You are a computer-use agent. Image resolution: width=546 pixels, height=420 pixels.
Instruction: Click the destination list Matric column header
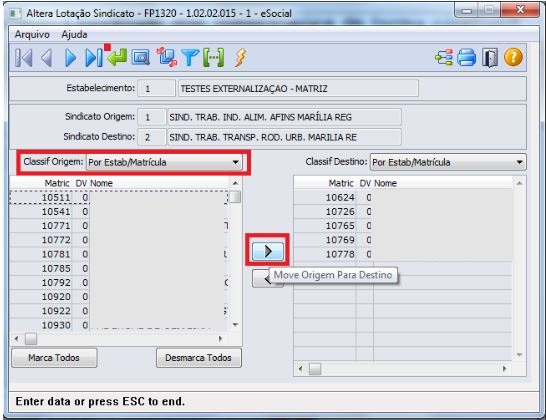[x=341, y=183]
